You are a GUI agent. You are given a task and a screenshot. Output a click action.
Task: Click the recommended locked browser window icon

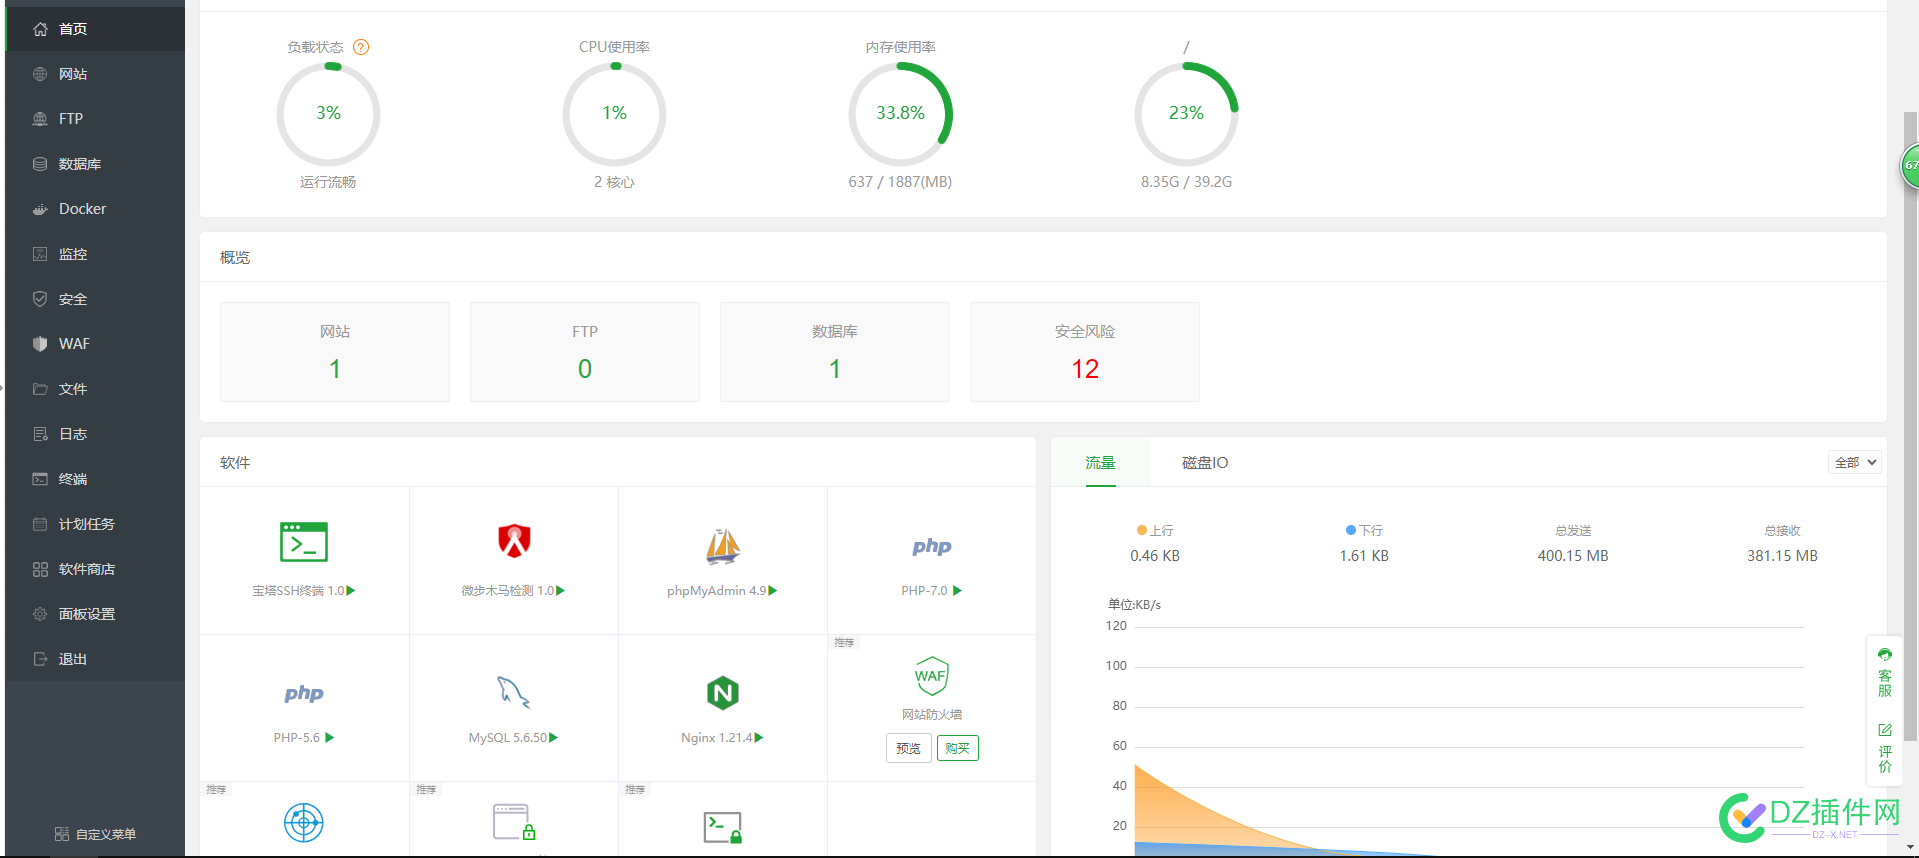[x=514, y=822]
